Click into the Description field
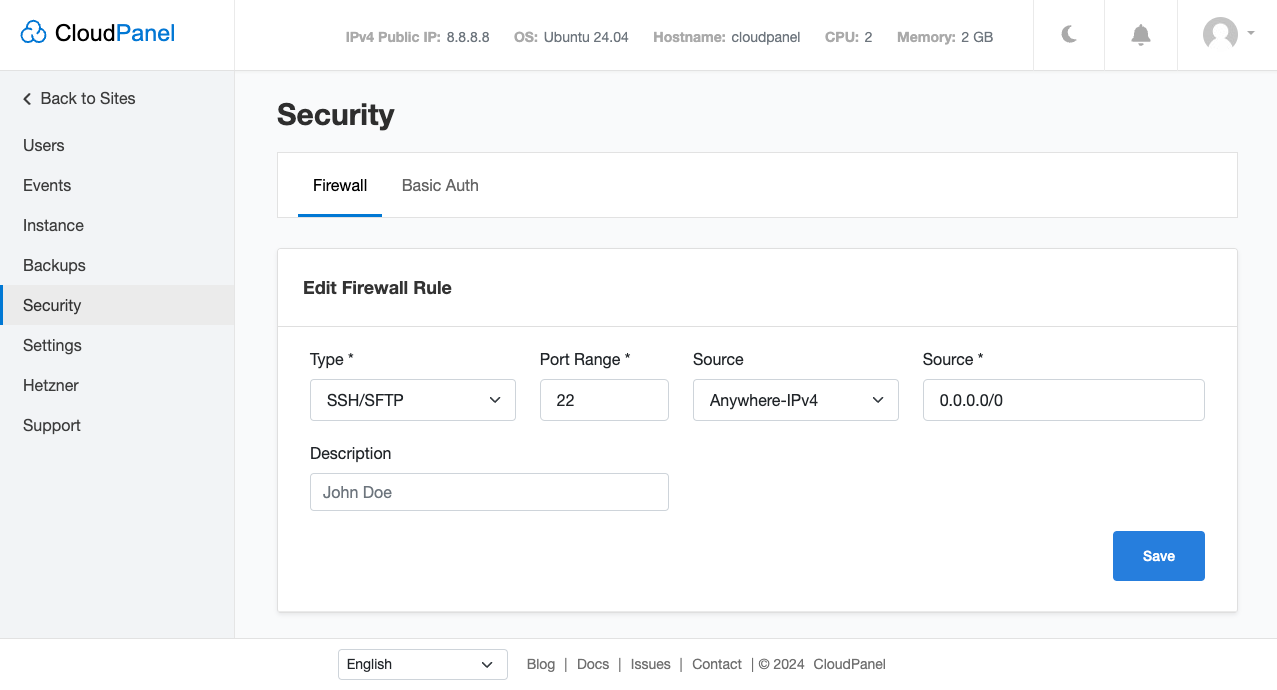Screen dimensions: 1277x690 coord(489,492)
